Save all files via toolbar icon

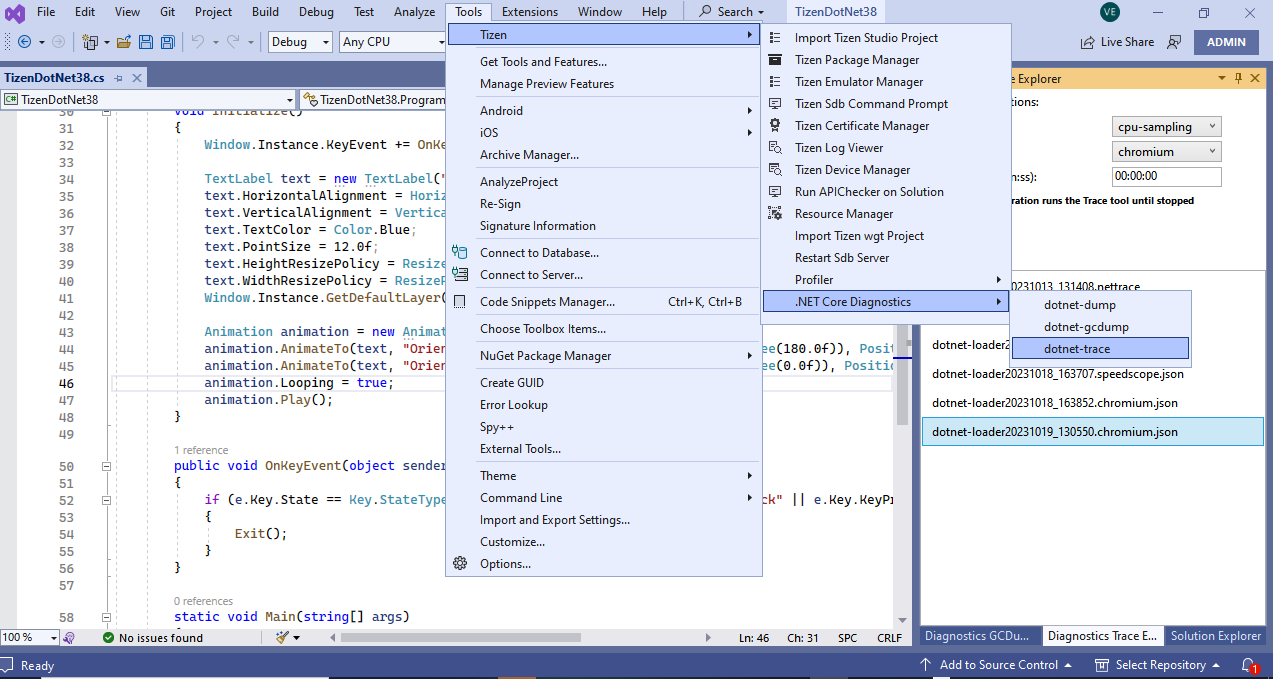pyautogui.click(x=168, y=41)
